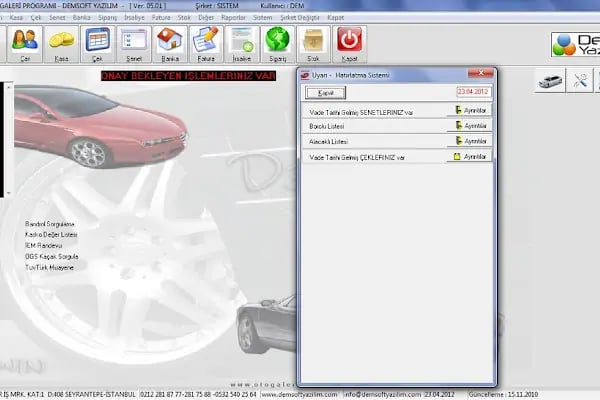Screen dimensions: 600x400
Task: Click the date field 23.04.2012
Action: [473, 92]
